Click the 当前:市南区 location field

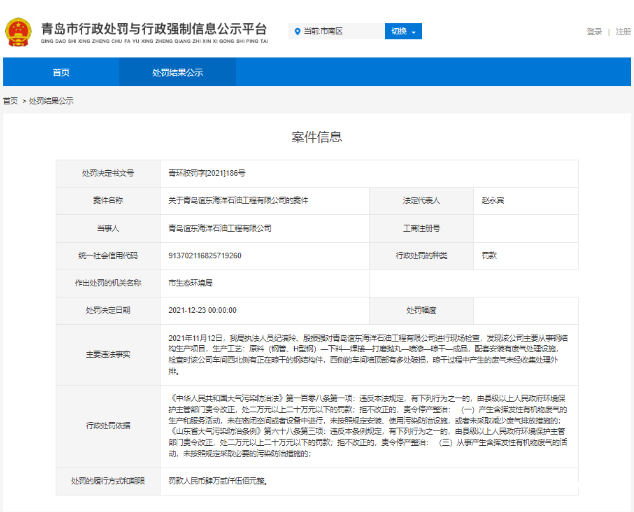336,31
